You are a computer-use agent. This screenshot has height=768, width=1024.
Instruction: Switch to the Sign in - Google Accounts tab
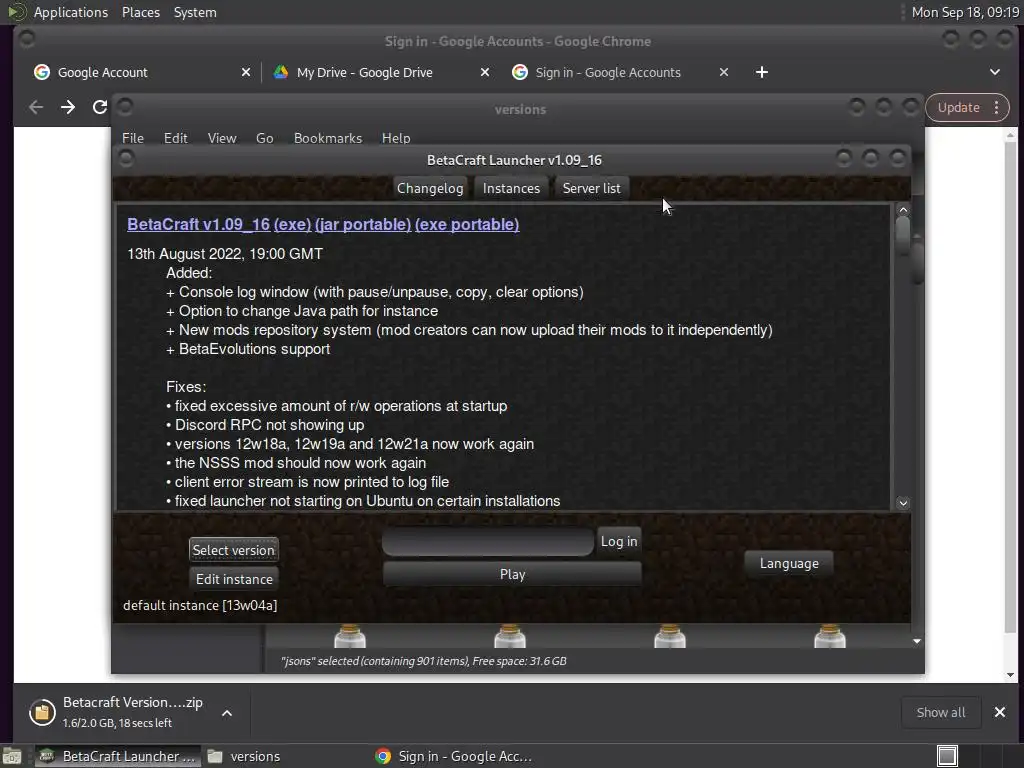coord(618,72)
